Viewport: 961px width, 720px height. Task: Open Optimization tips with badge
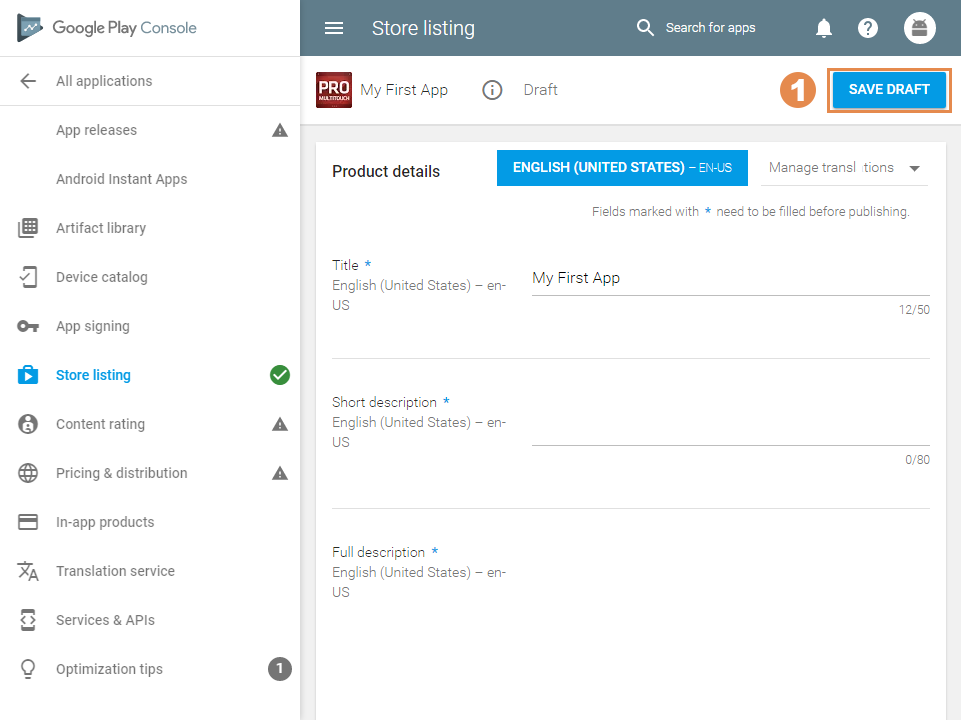[109, 669]
